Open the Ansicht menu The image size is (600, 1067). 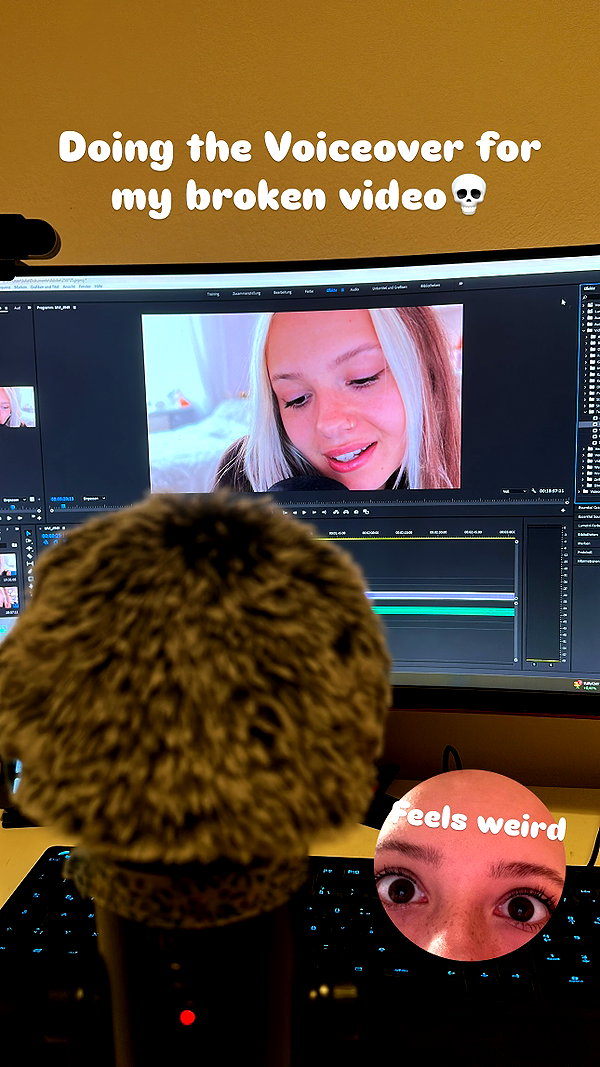pos(69,287)
